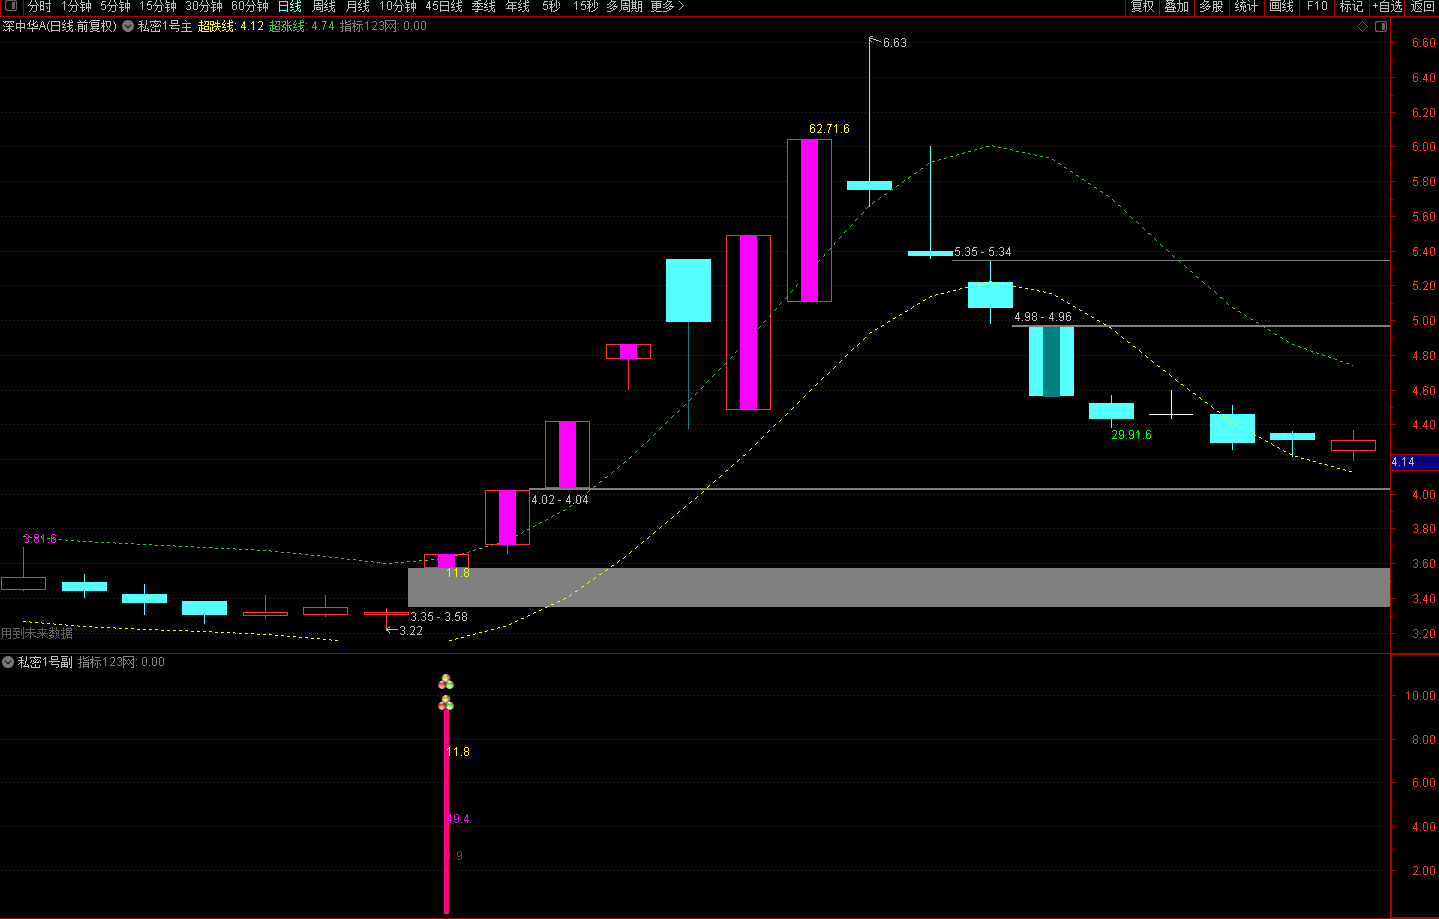Click the 超跌线: 4.12 label
Image resolution: width=1439 pixels, height=919 pixels.
coord(231,27)
